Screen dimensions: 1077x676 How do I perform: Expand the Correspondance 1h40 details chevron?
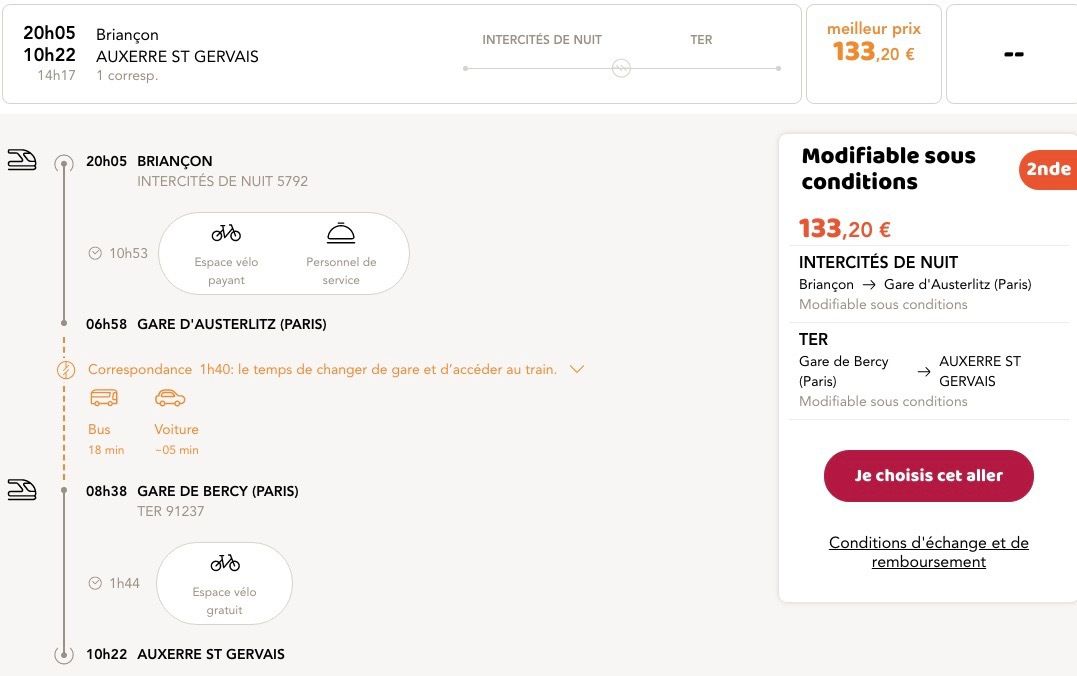point(576,369)
